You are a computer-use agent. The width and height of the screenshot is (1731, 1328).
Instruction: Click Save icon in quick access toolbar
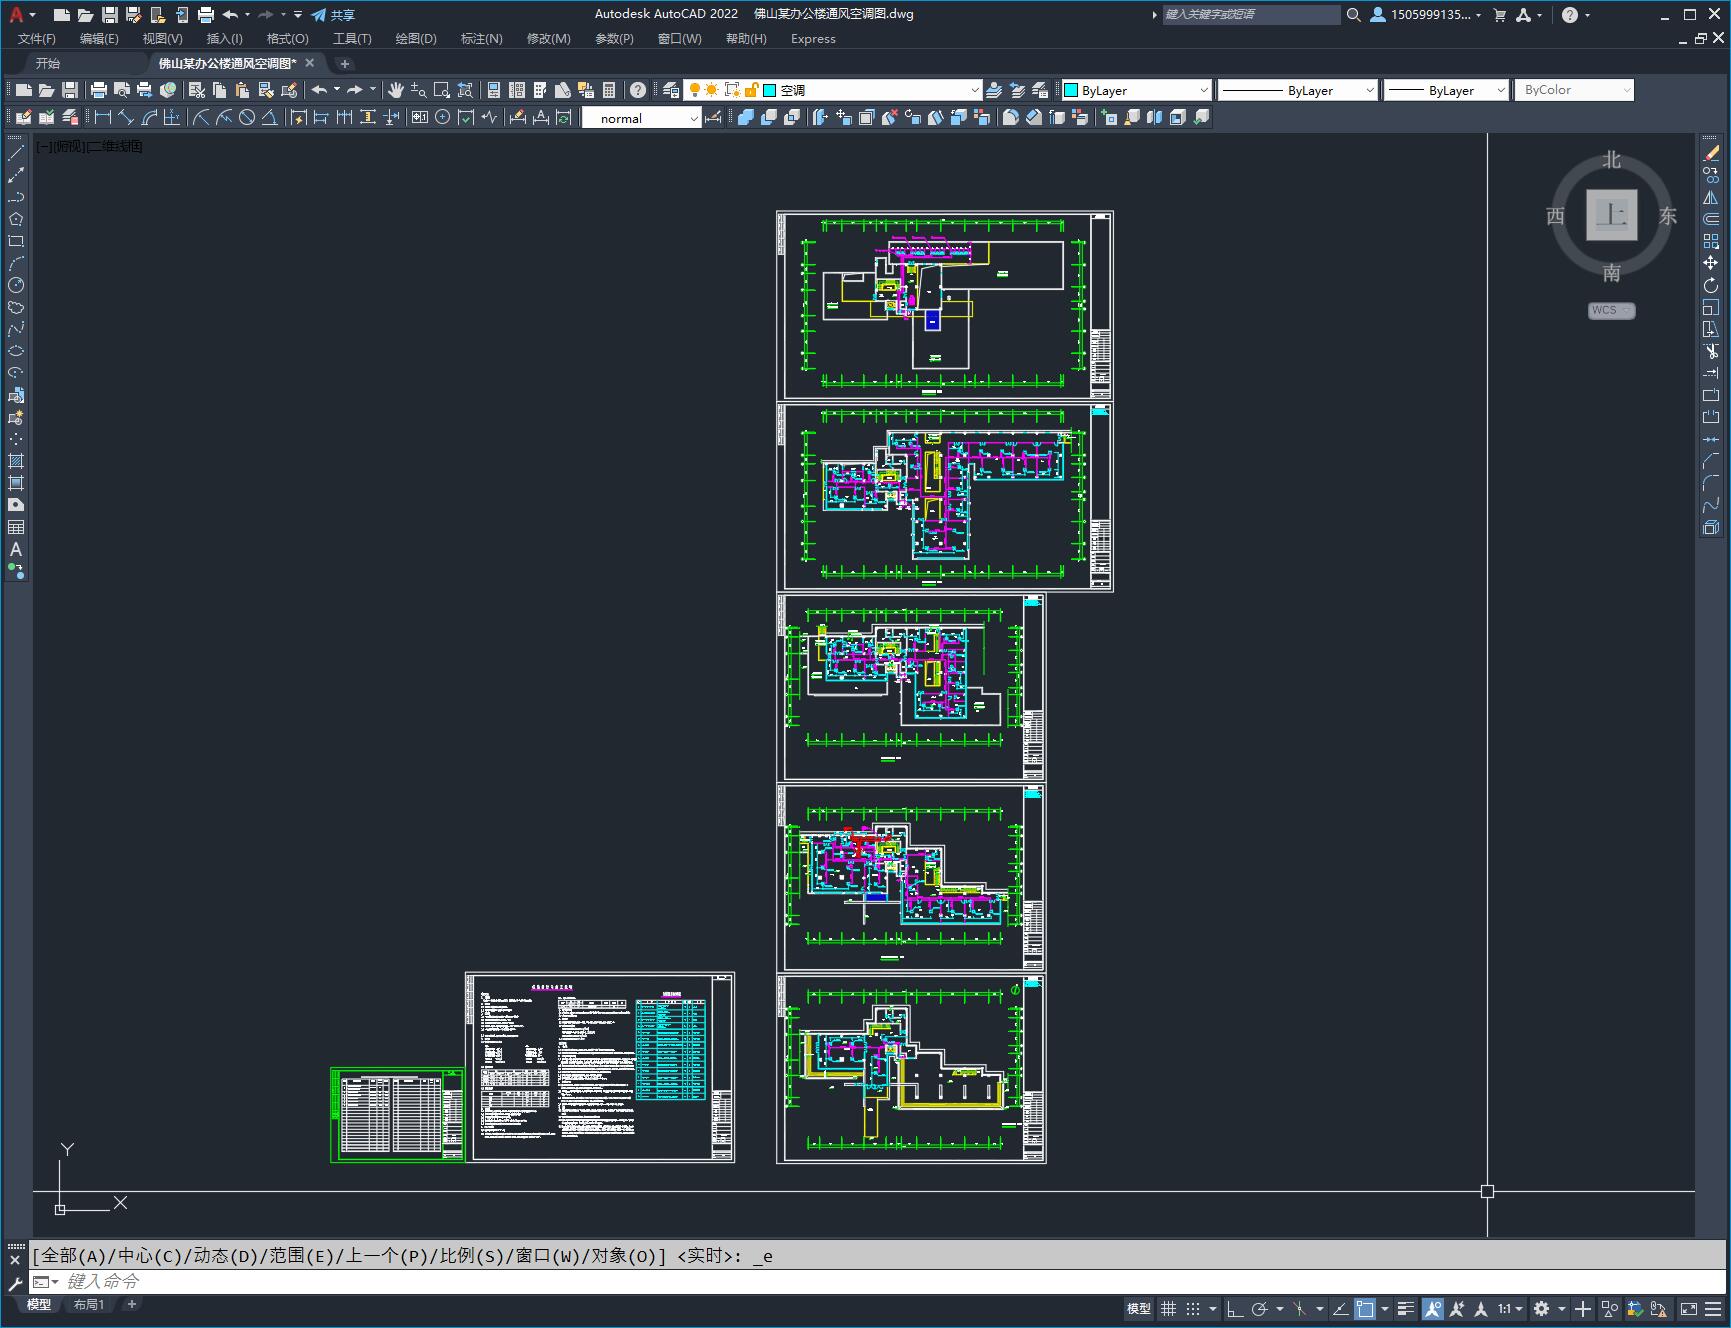pyautogui.click(x=110, y=15)
